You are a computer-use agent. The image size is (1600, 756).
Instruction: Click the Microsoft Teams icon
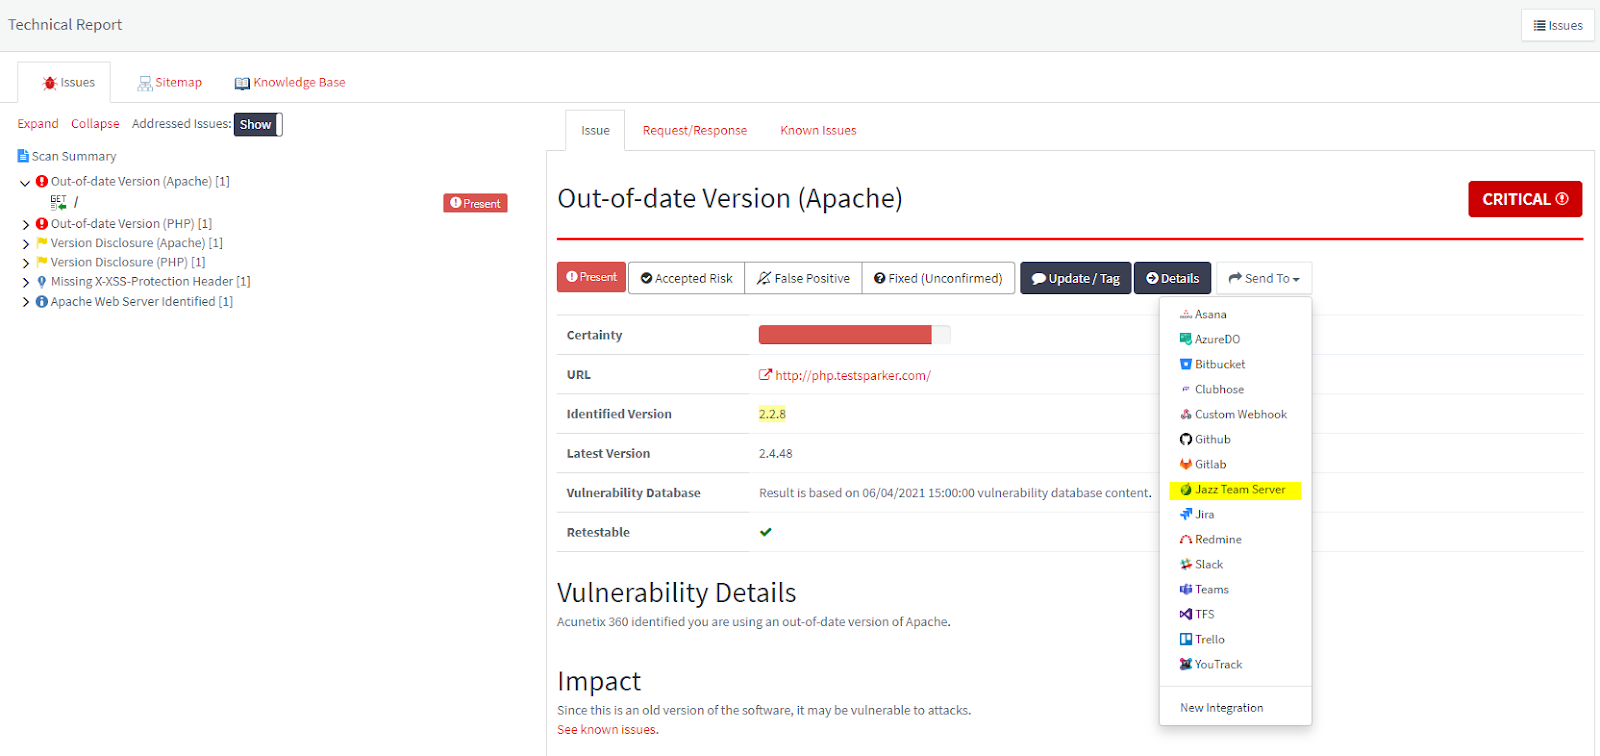[x=1186, y=589]
